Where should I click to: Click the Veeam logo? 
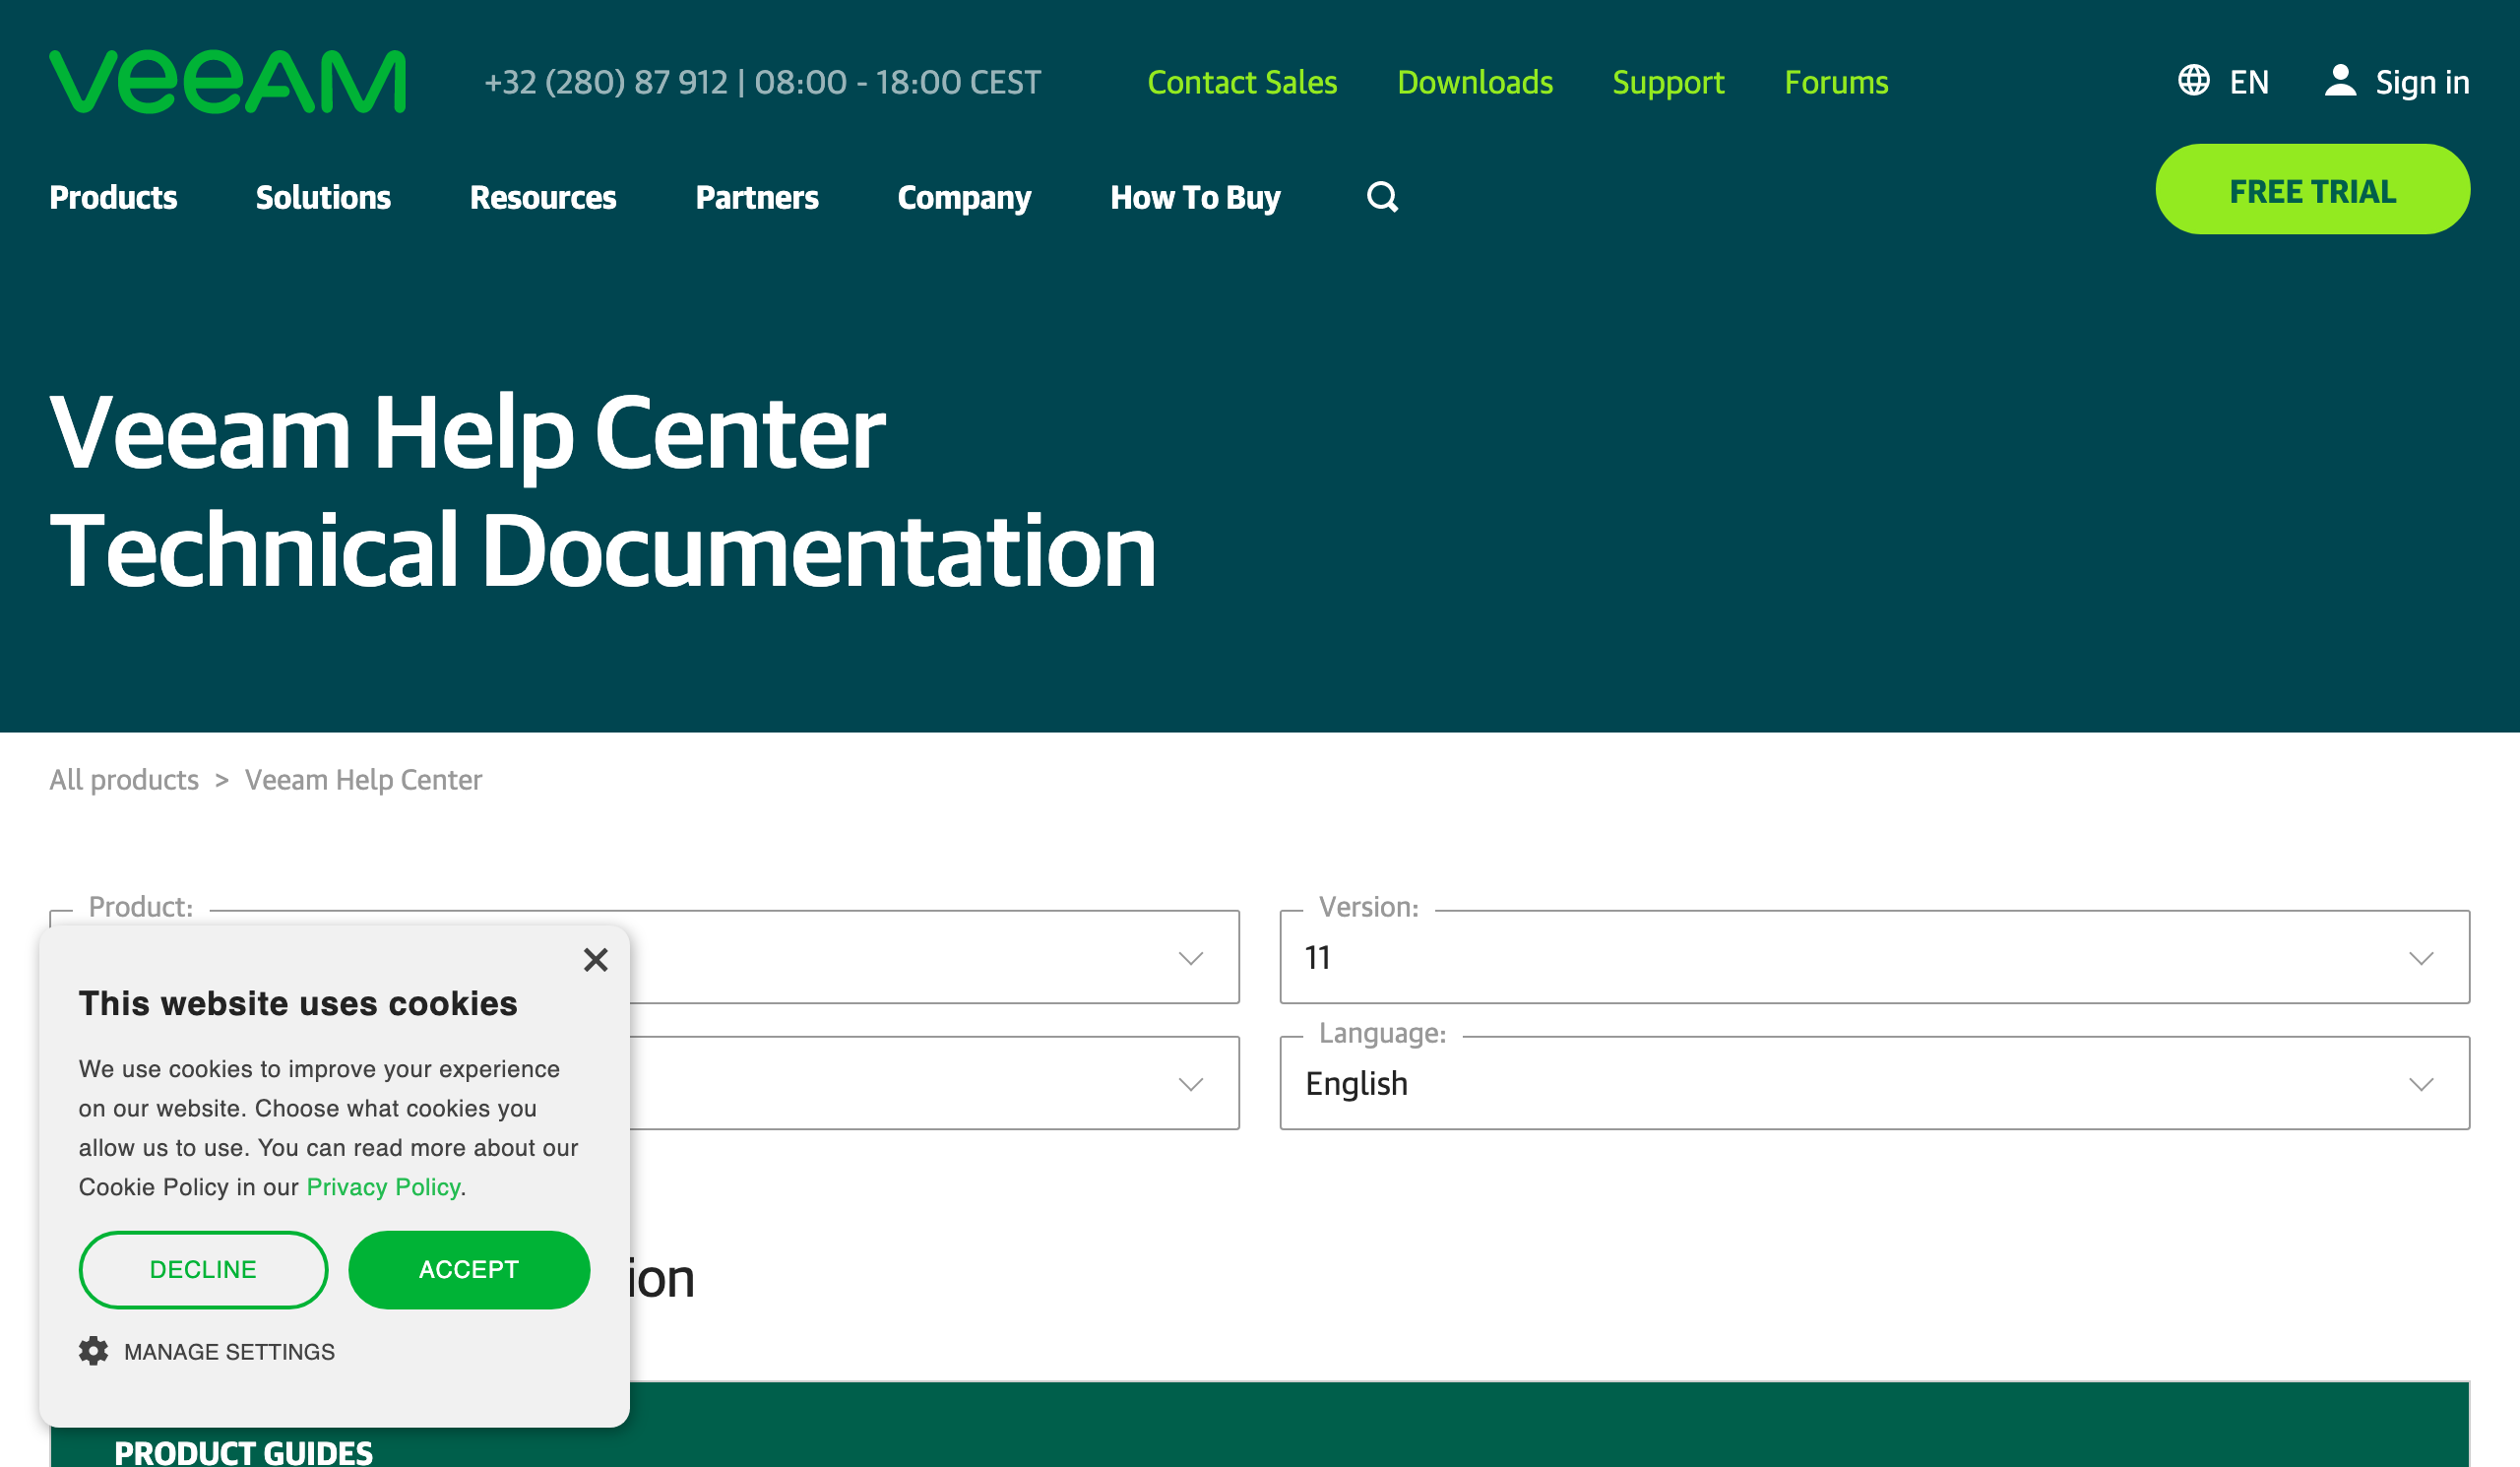[x=228, y=81]
